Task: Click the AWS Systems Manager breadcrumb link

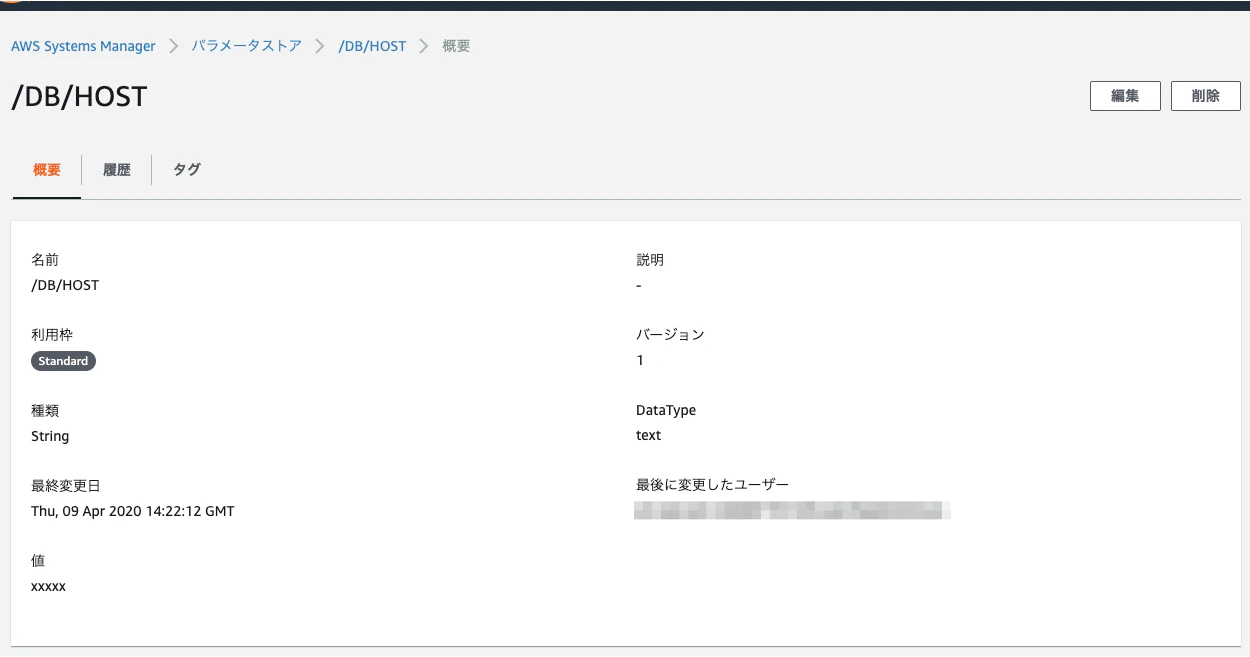Action: [x=83, y=46]
